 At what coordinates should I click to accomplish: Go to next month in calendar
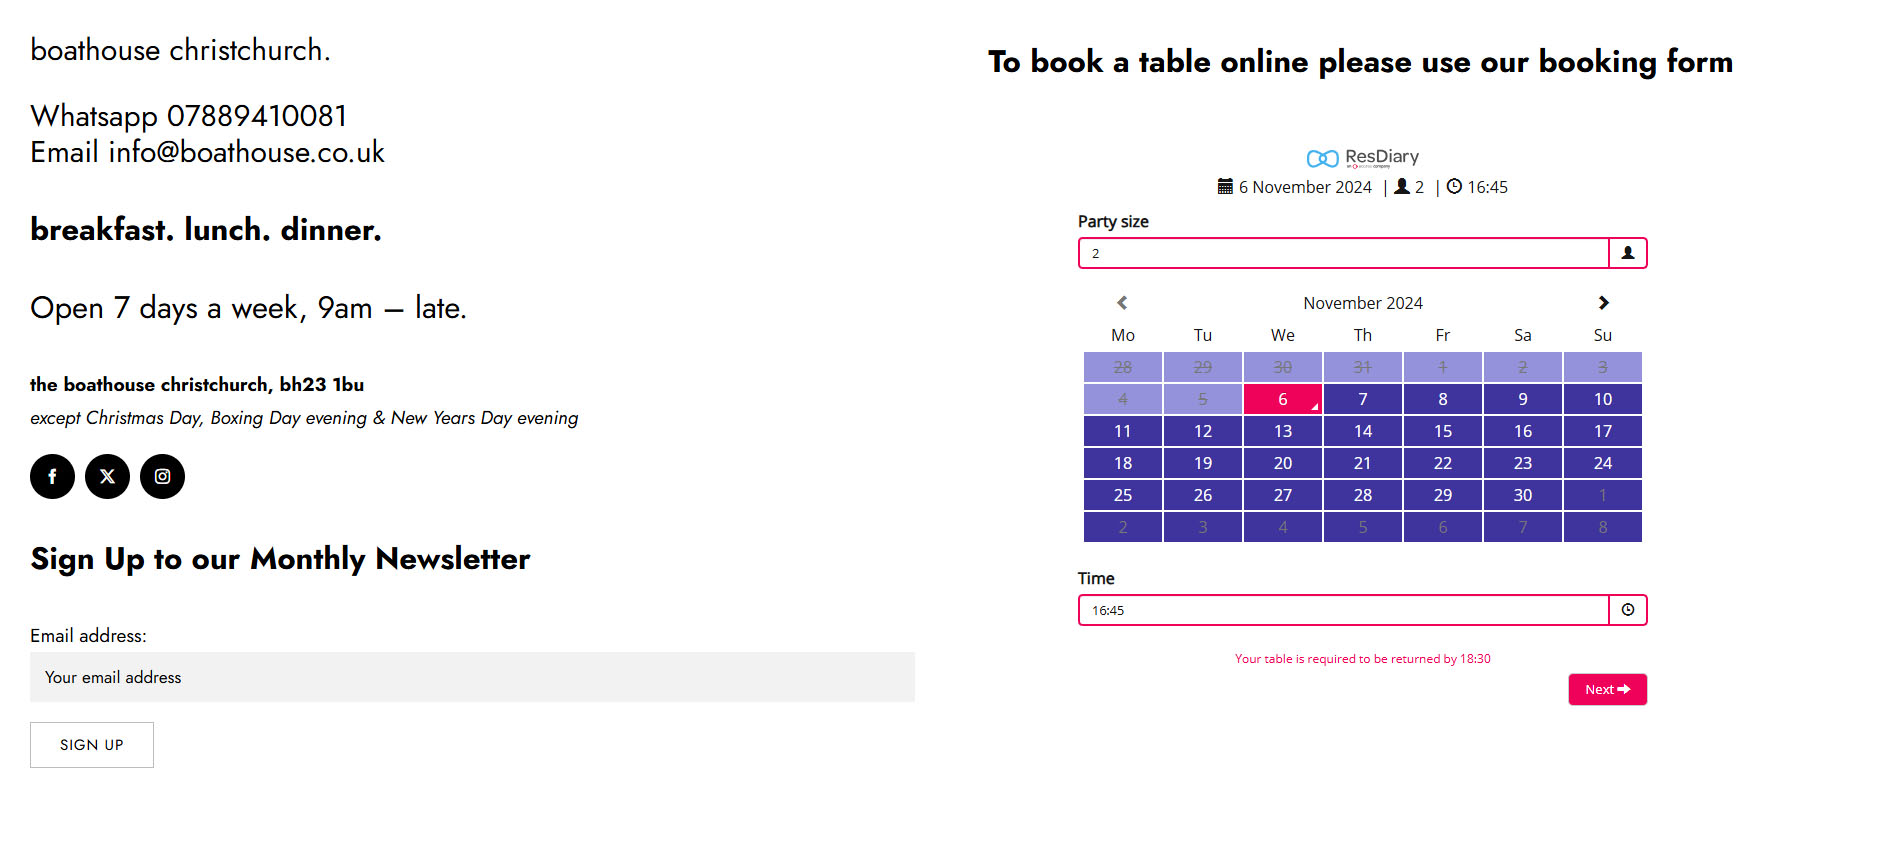point(1603,303)
